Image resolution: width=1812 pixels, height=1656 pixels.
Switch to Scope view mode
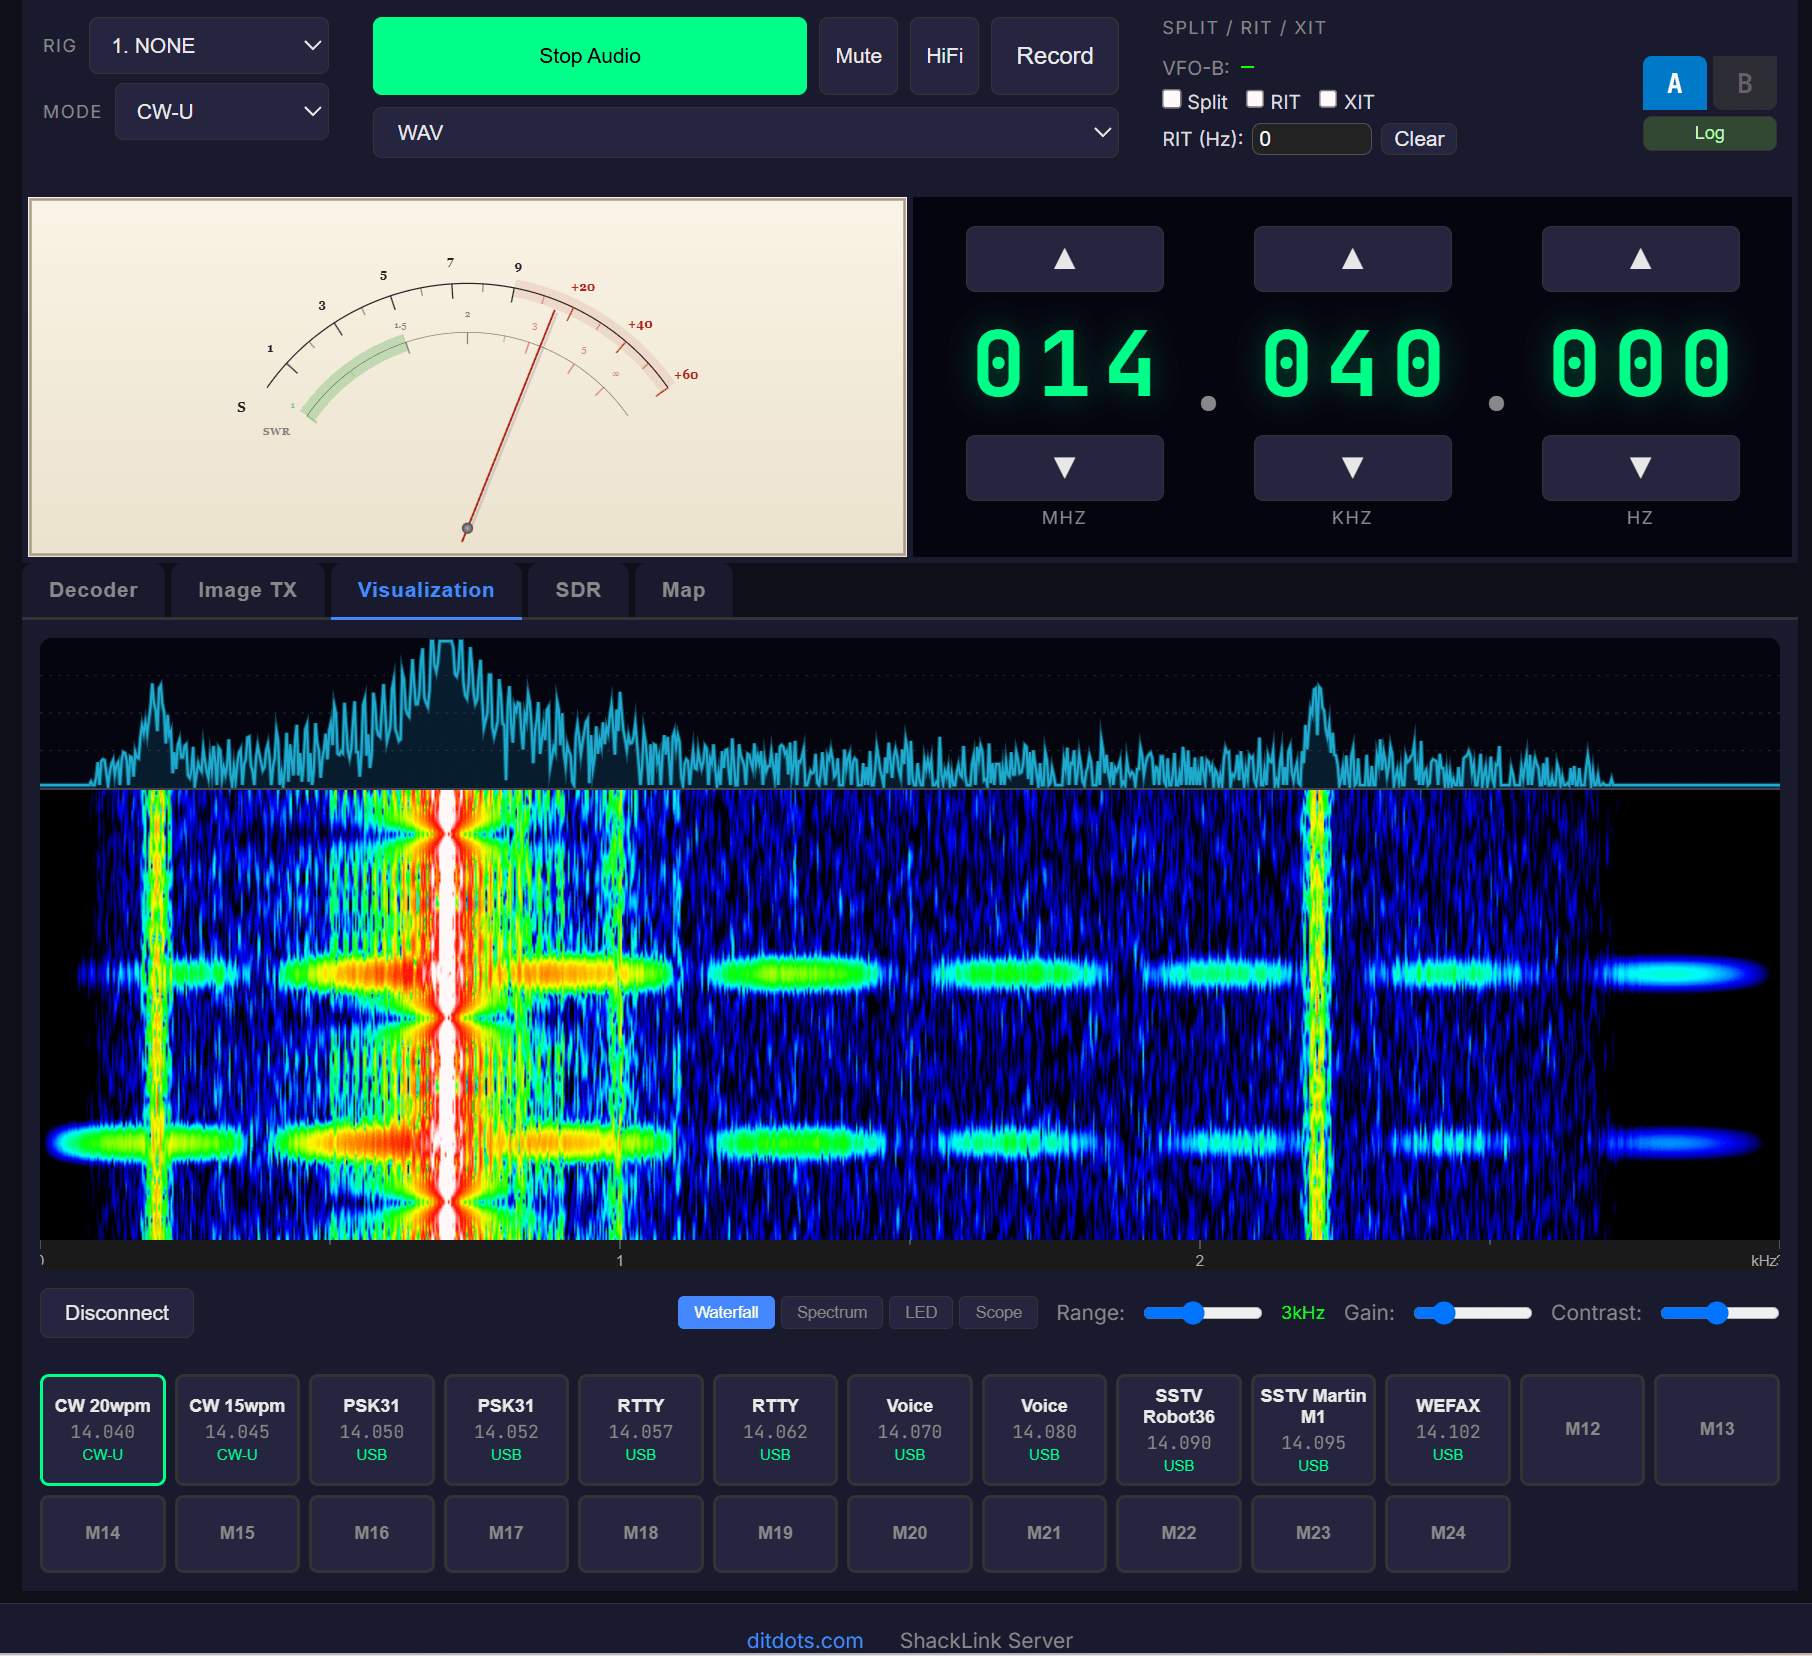pyautogui.click(x=998, y=1312)
